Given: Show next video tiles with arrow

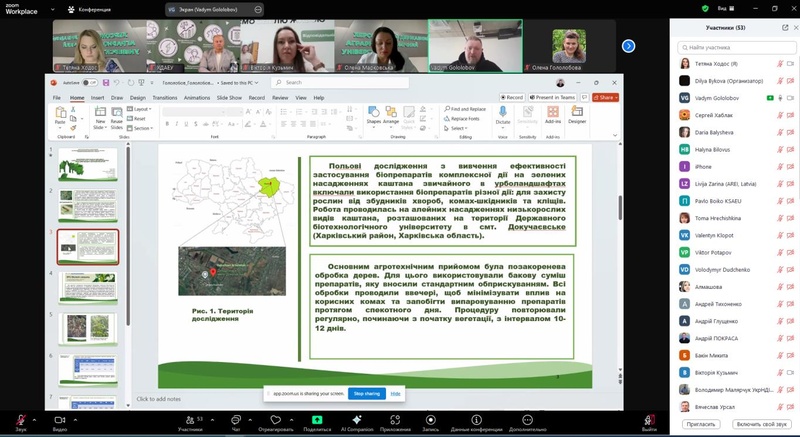Looking at the screenshot, I should tap(628, 46).
